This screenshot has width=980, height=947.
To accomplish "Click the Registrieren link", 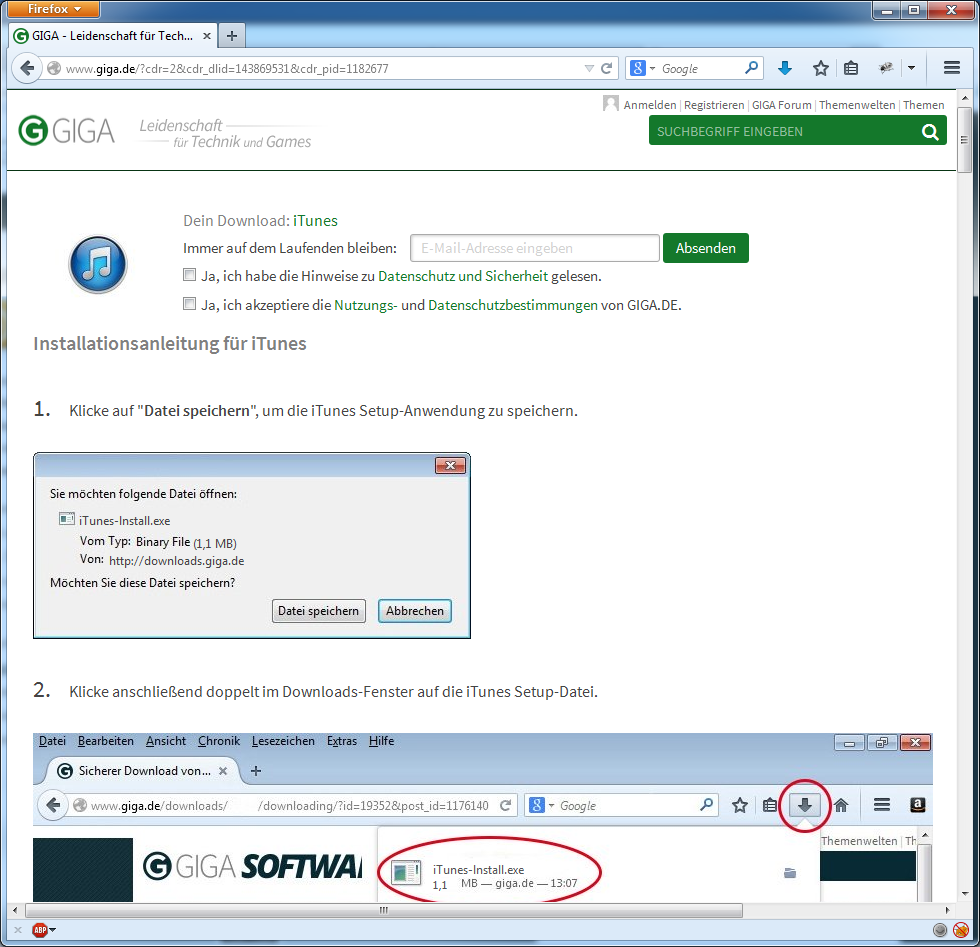I will click(x=714, y=105).
